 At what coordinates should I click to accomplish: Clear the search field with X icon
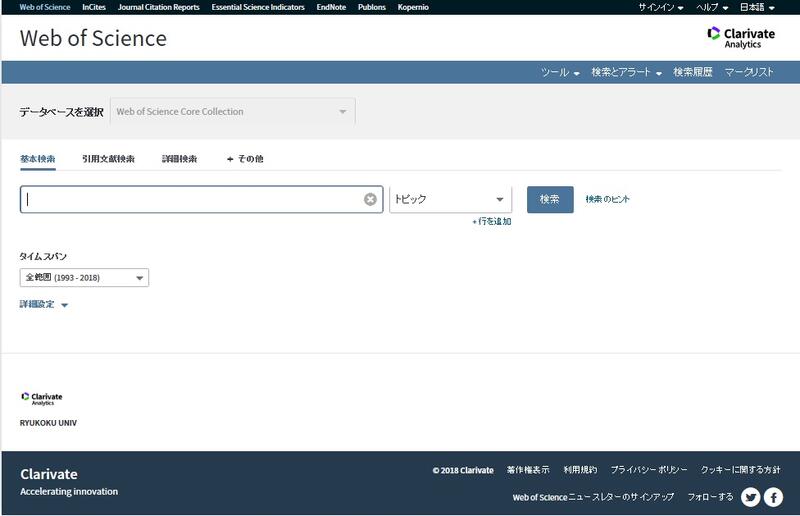coord(370,199)
